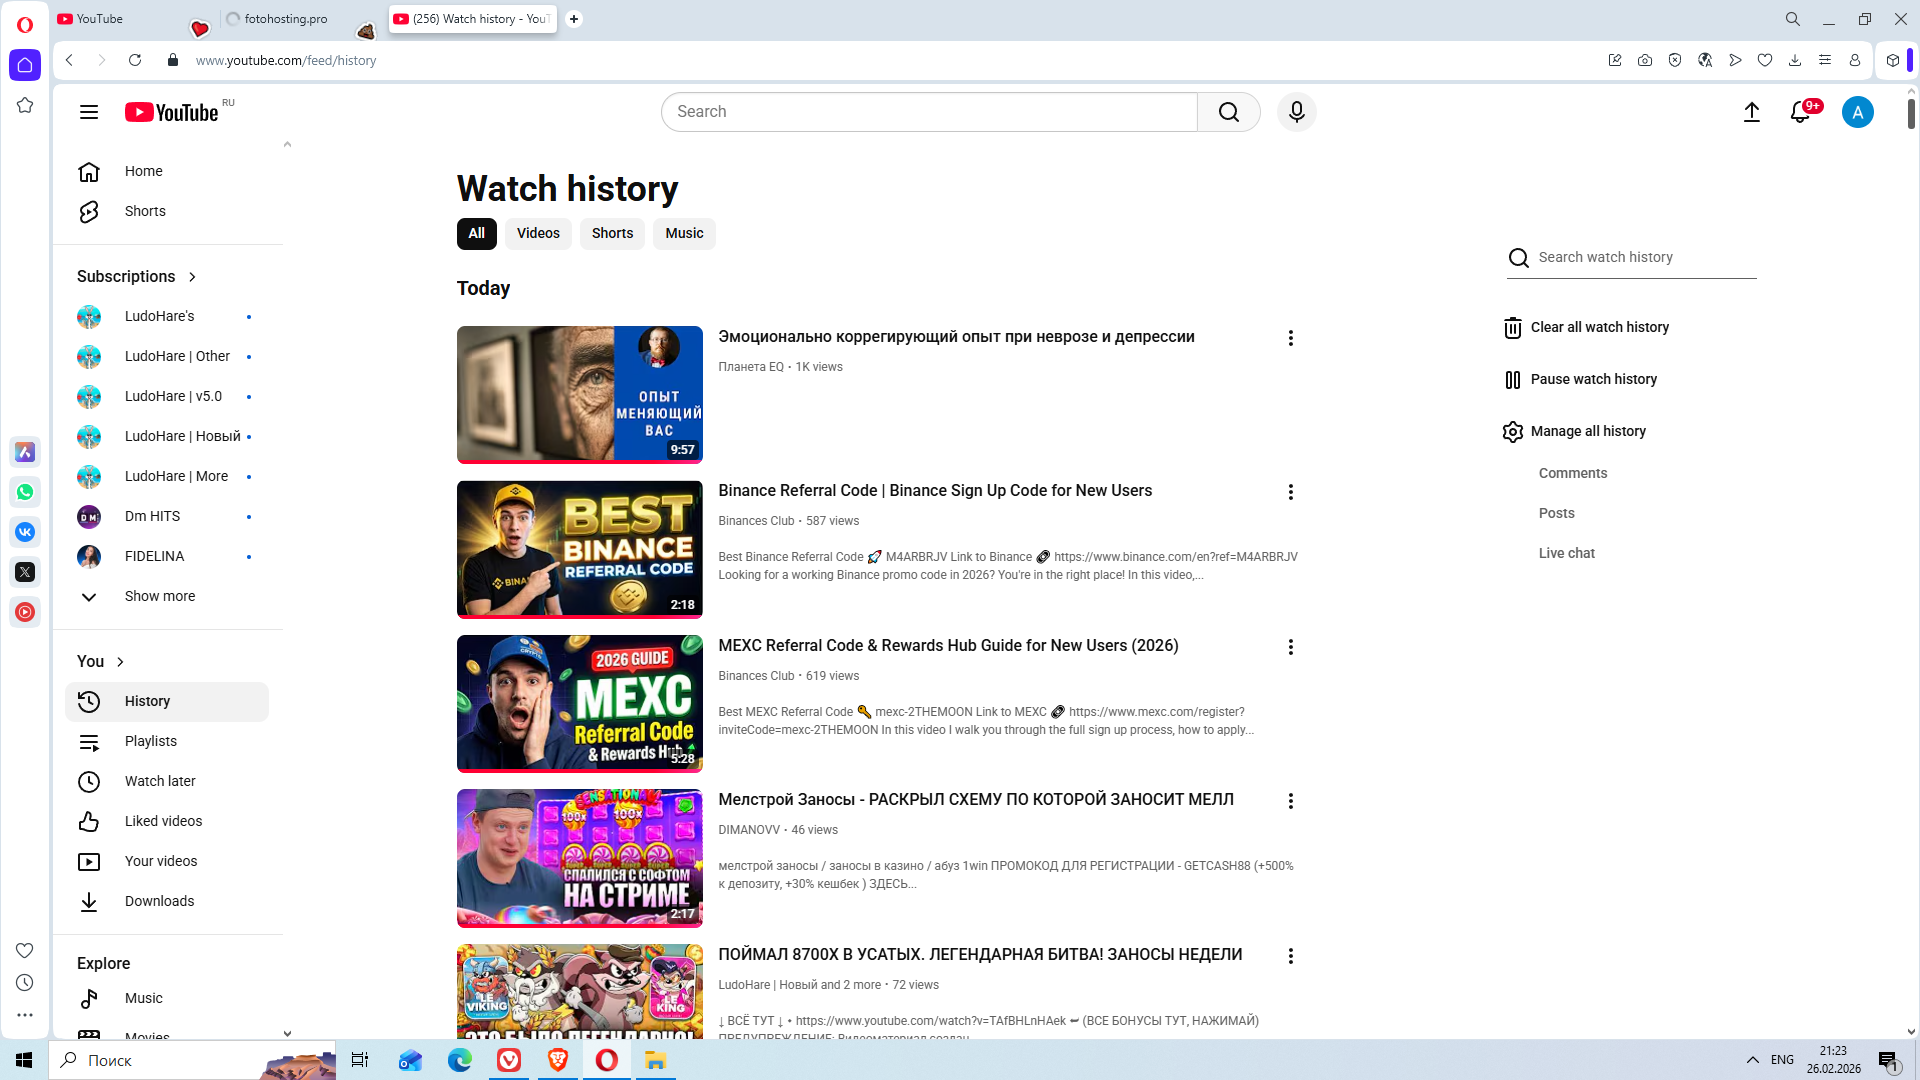Open the Manage all history gear

tap(1512, 432)
